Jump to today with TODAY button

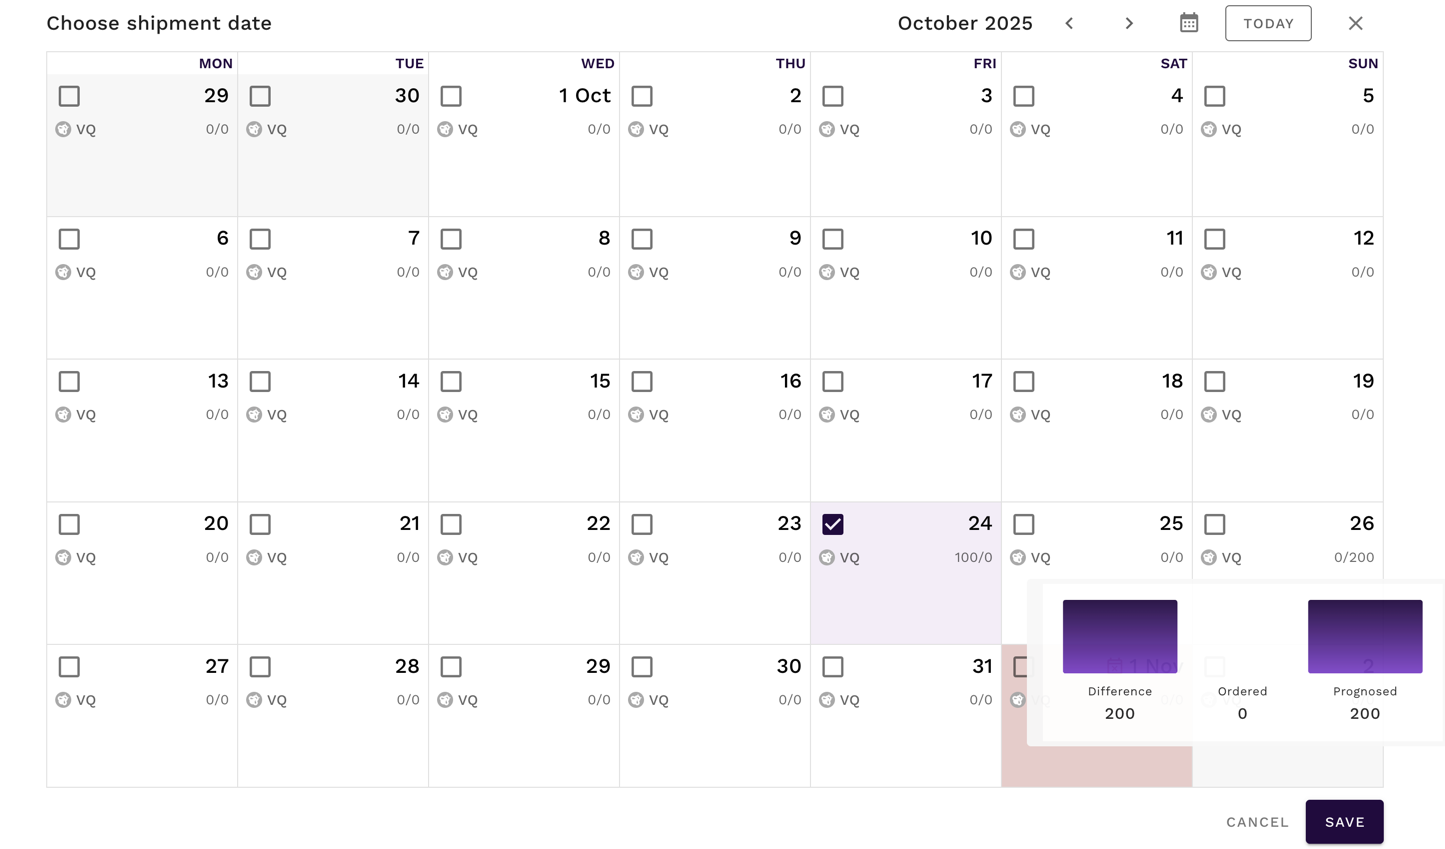point(1268,23)
